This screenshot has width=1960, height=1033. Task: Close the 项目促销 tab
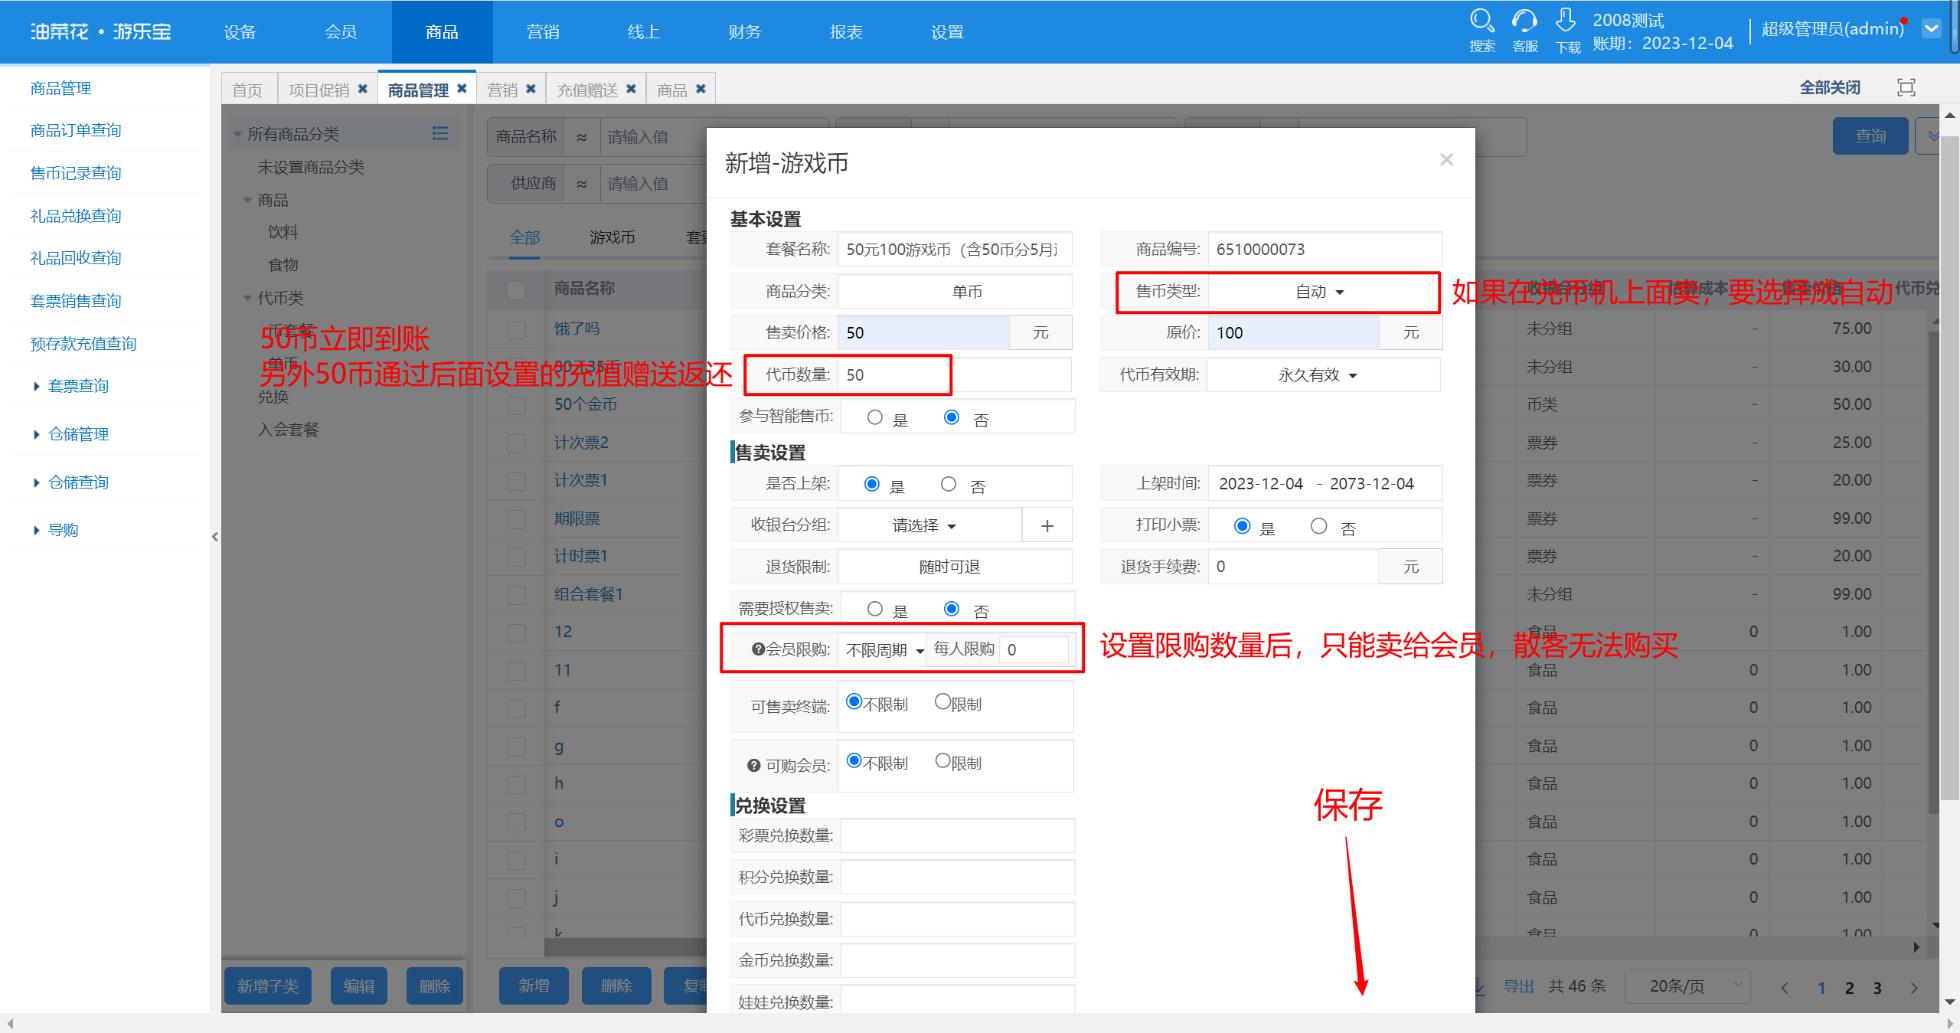(363, 89)
